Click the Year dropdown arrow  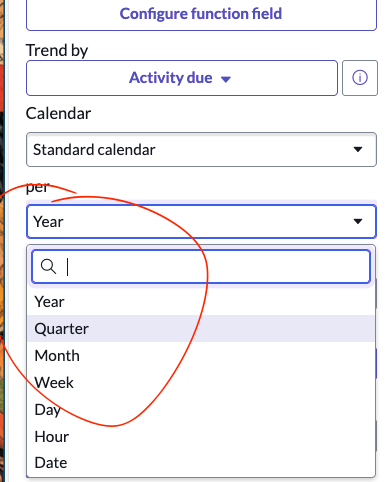358,221
